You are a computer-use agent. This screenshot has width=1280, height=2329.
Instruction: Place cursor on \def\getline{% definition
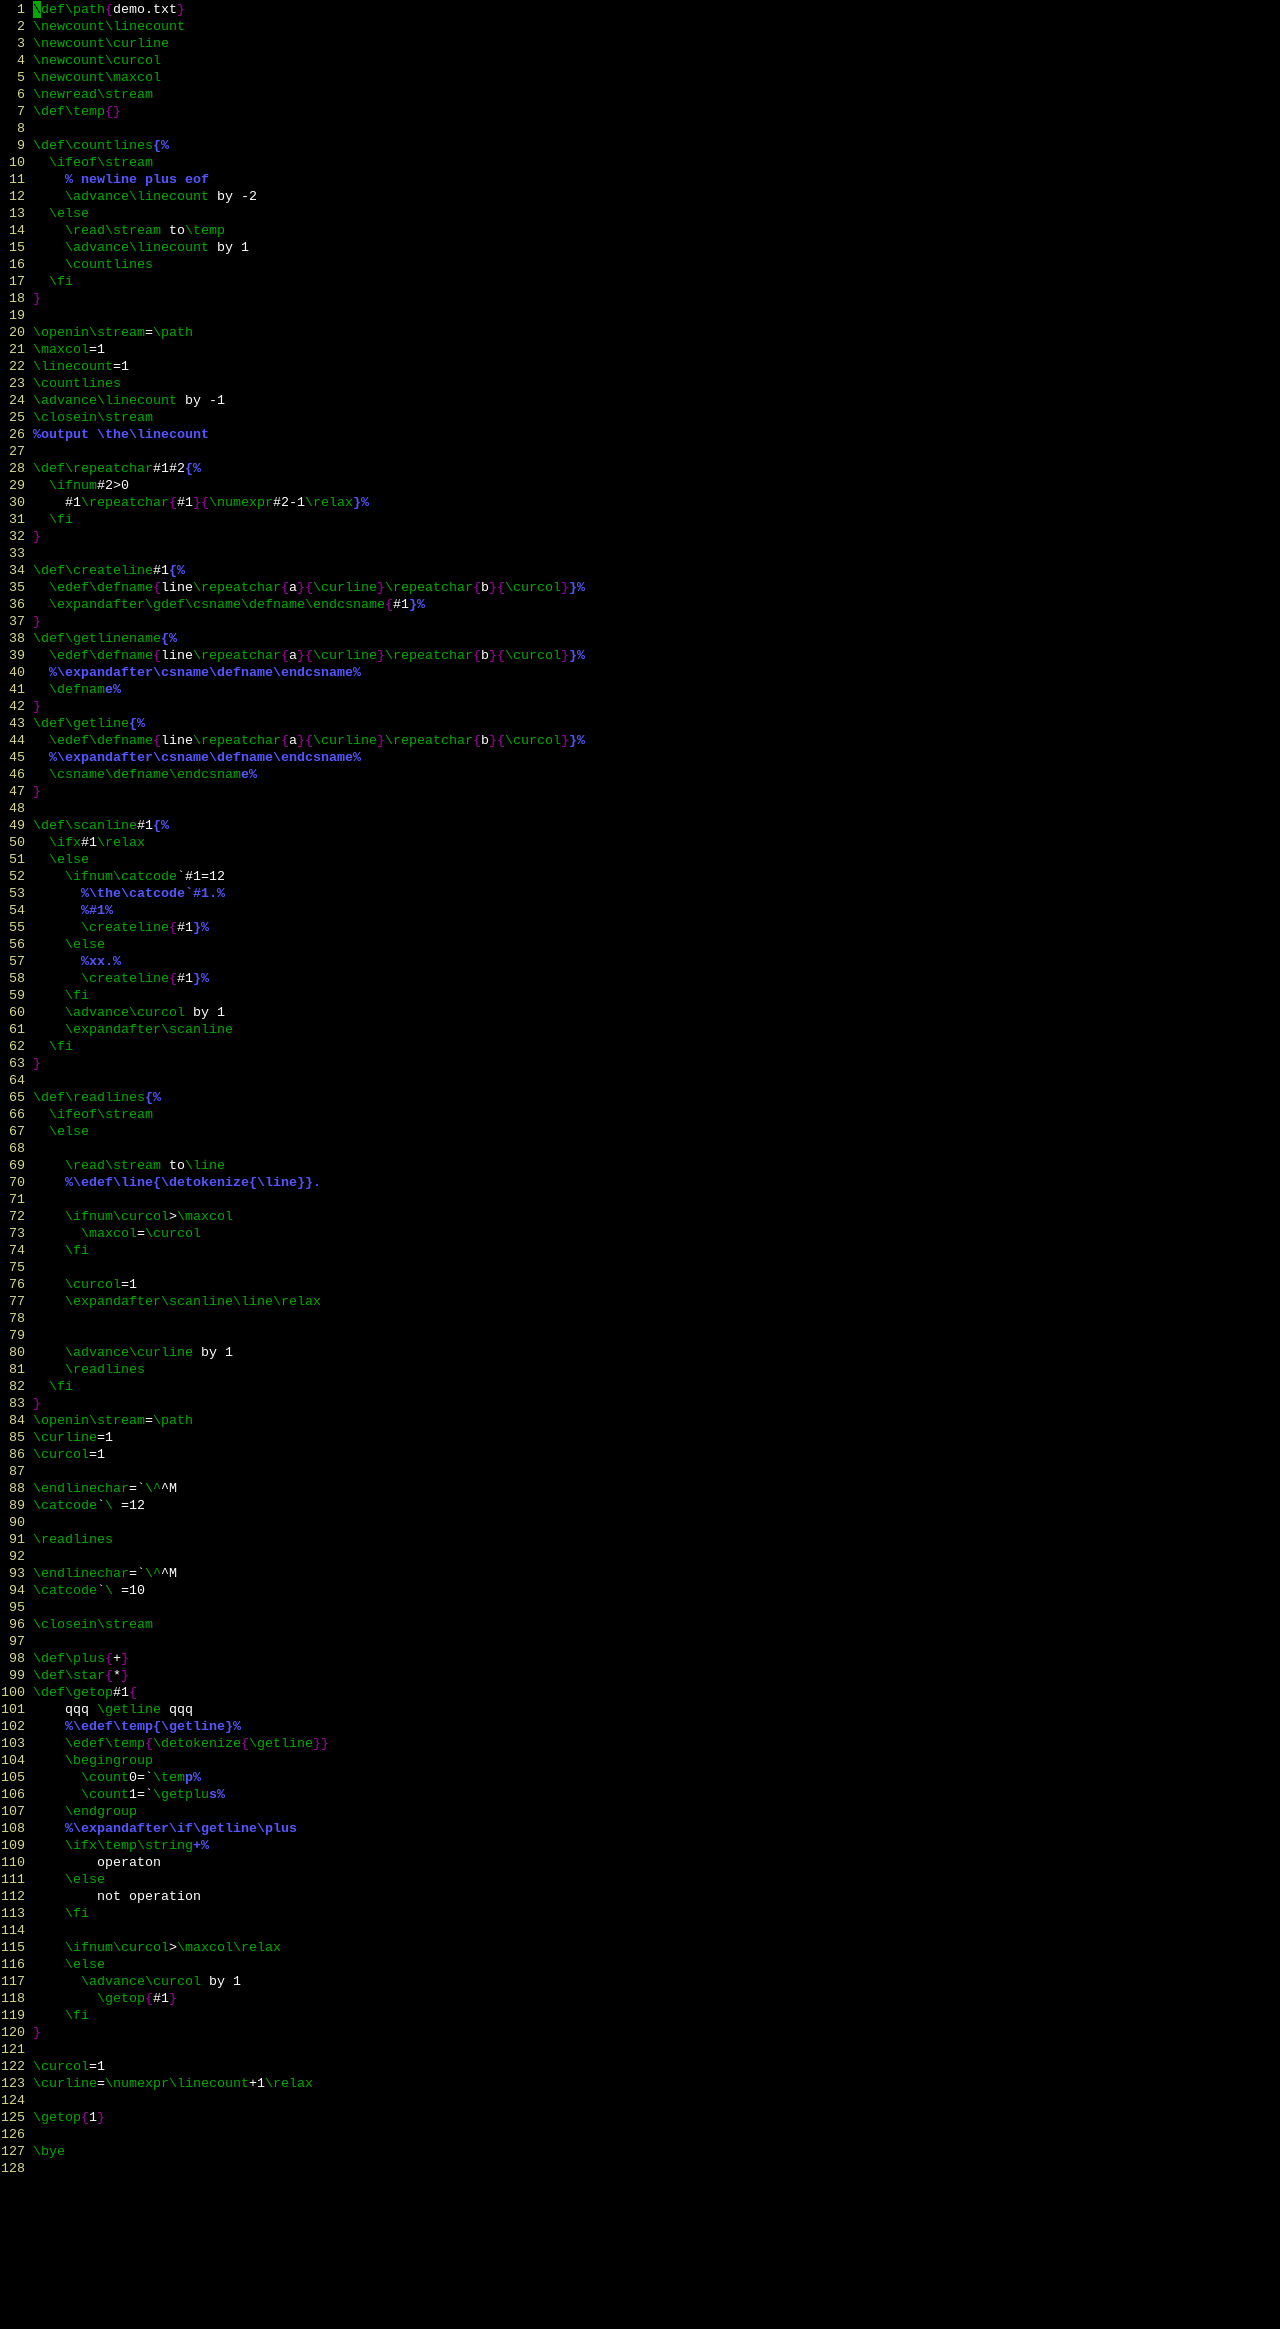coord(89,723)
